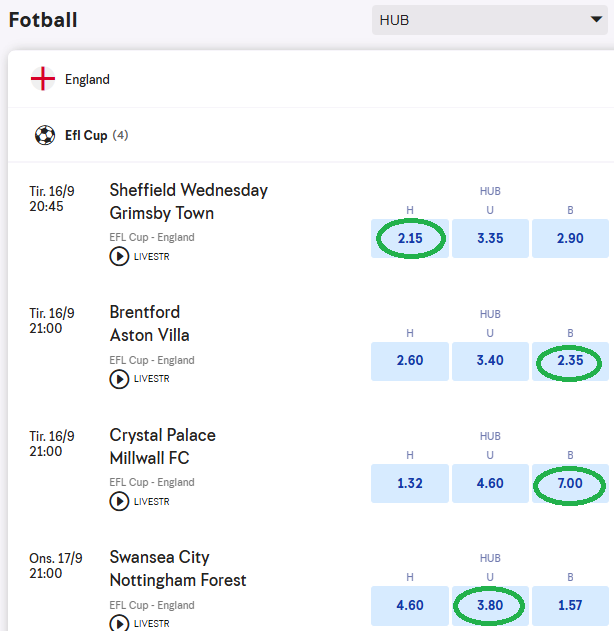Choose Crystal Palace home win 1.32
Screen dimensions: 614x631
[410, 483]
